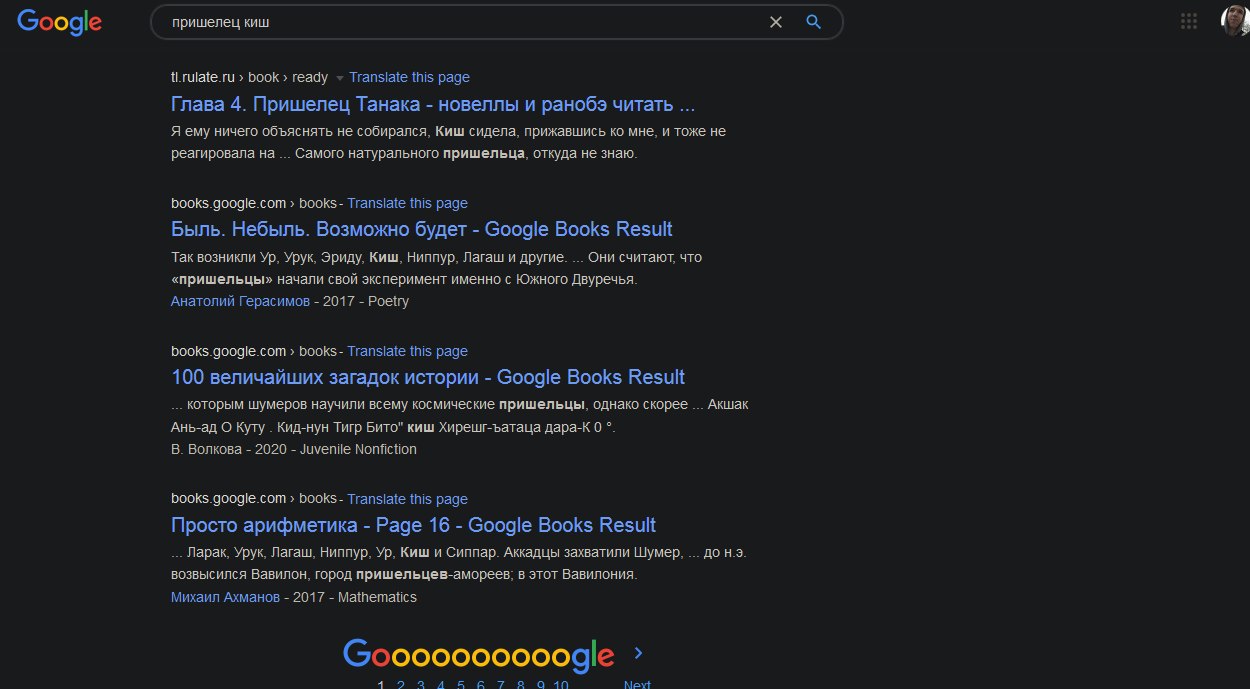The width and height of the screenshot is (1250, 689).
Task: Click the Next pagination link
Action: pos(637,685)
